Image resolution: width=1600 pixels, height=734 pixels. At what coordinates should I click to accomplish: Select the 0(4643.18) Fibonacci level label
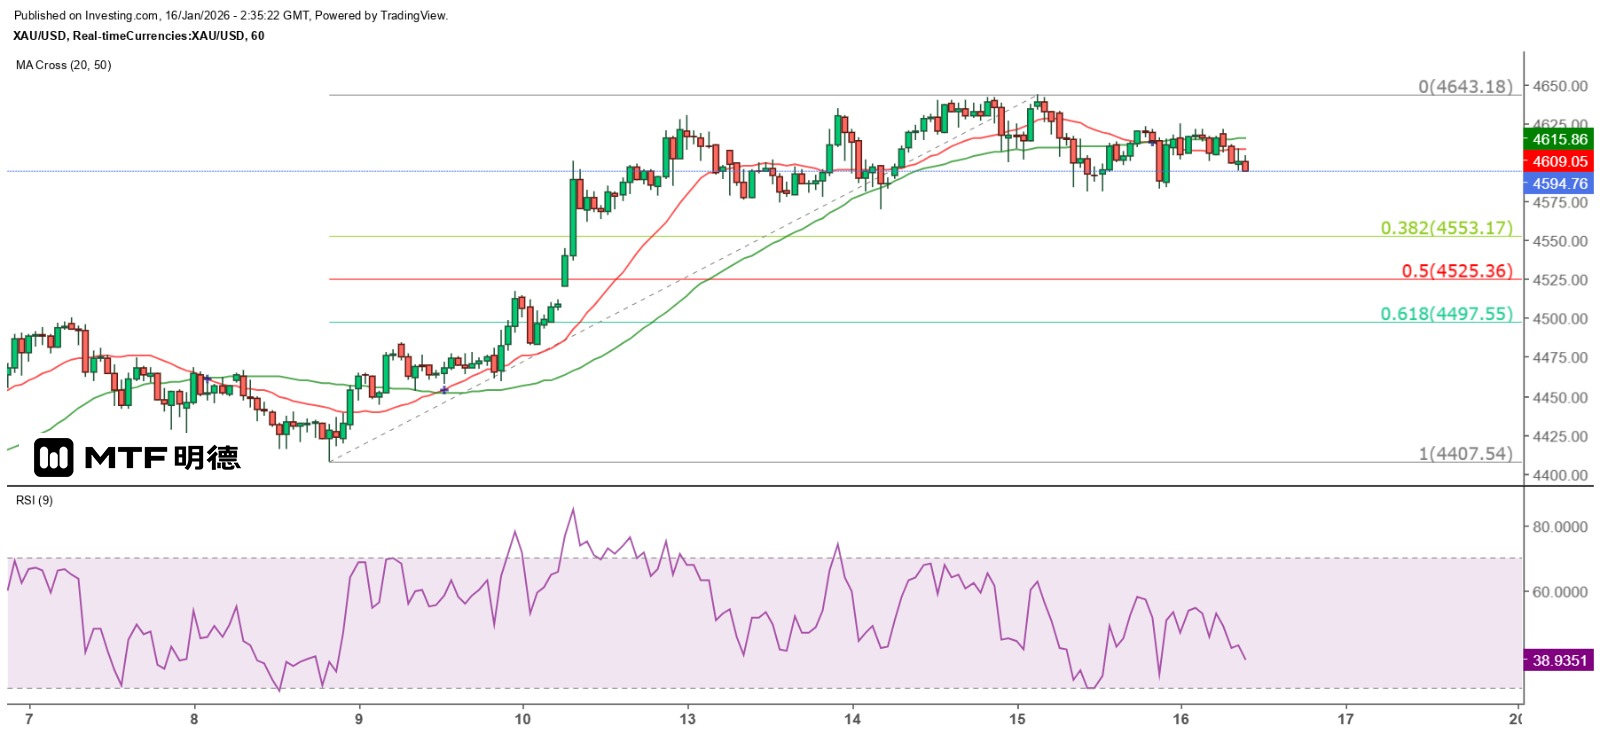click(x=1465, y=87)
